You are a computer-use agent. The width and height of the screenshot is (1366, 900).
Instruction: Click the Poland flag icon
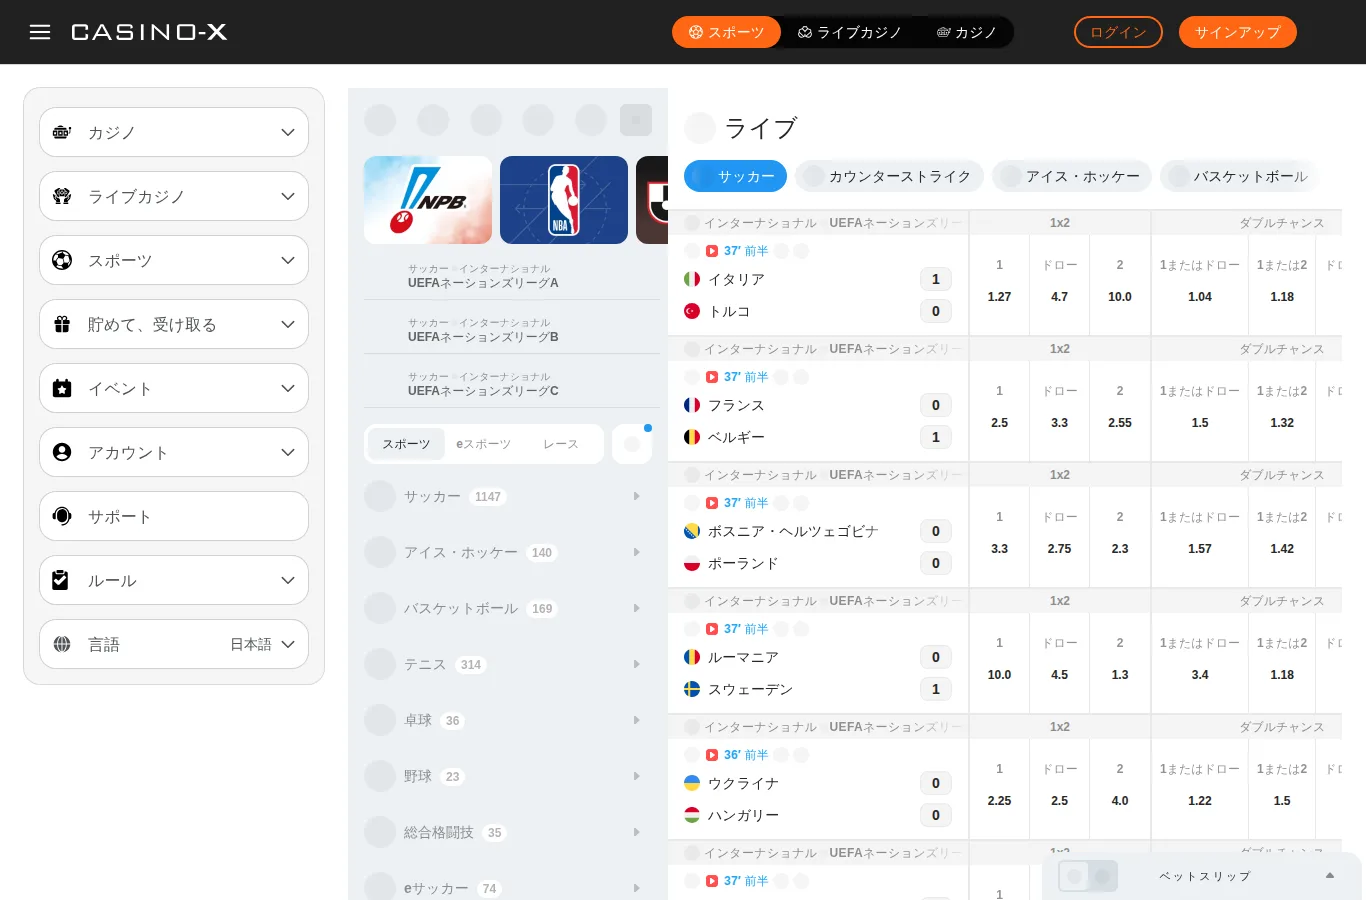(x=692, y=563)
